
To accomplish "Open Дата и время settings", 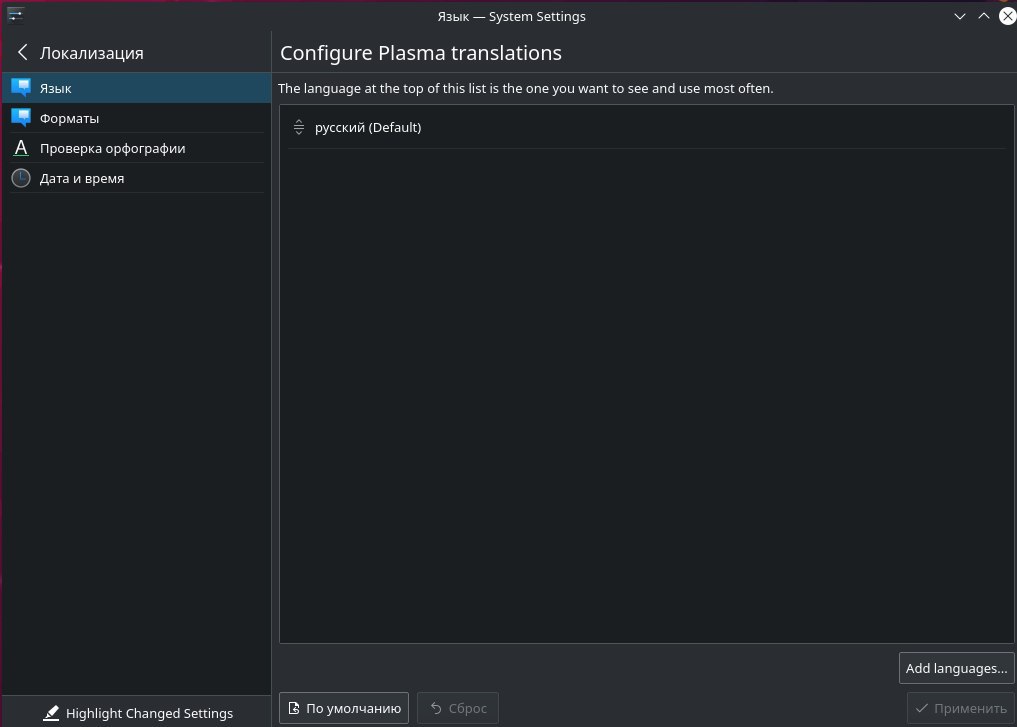I will click(137, 178).
